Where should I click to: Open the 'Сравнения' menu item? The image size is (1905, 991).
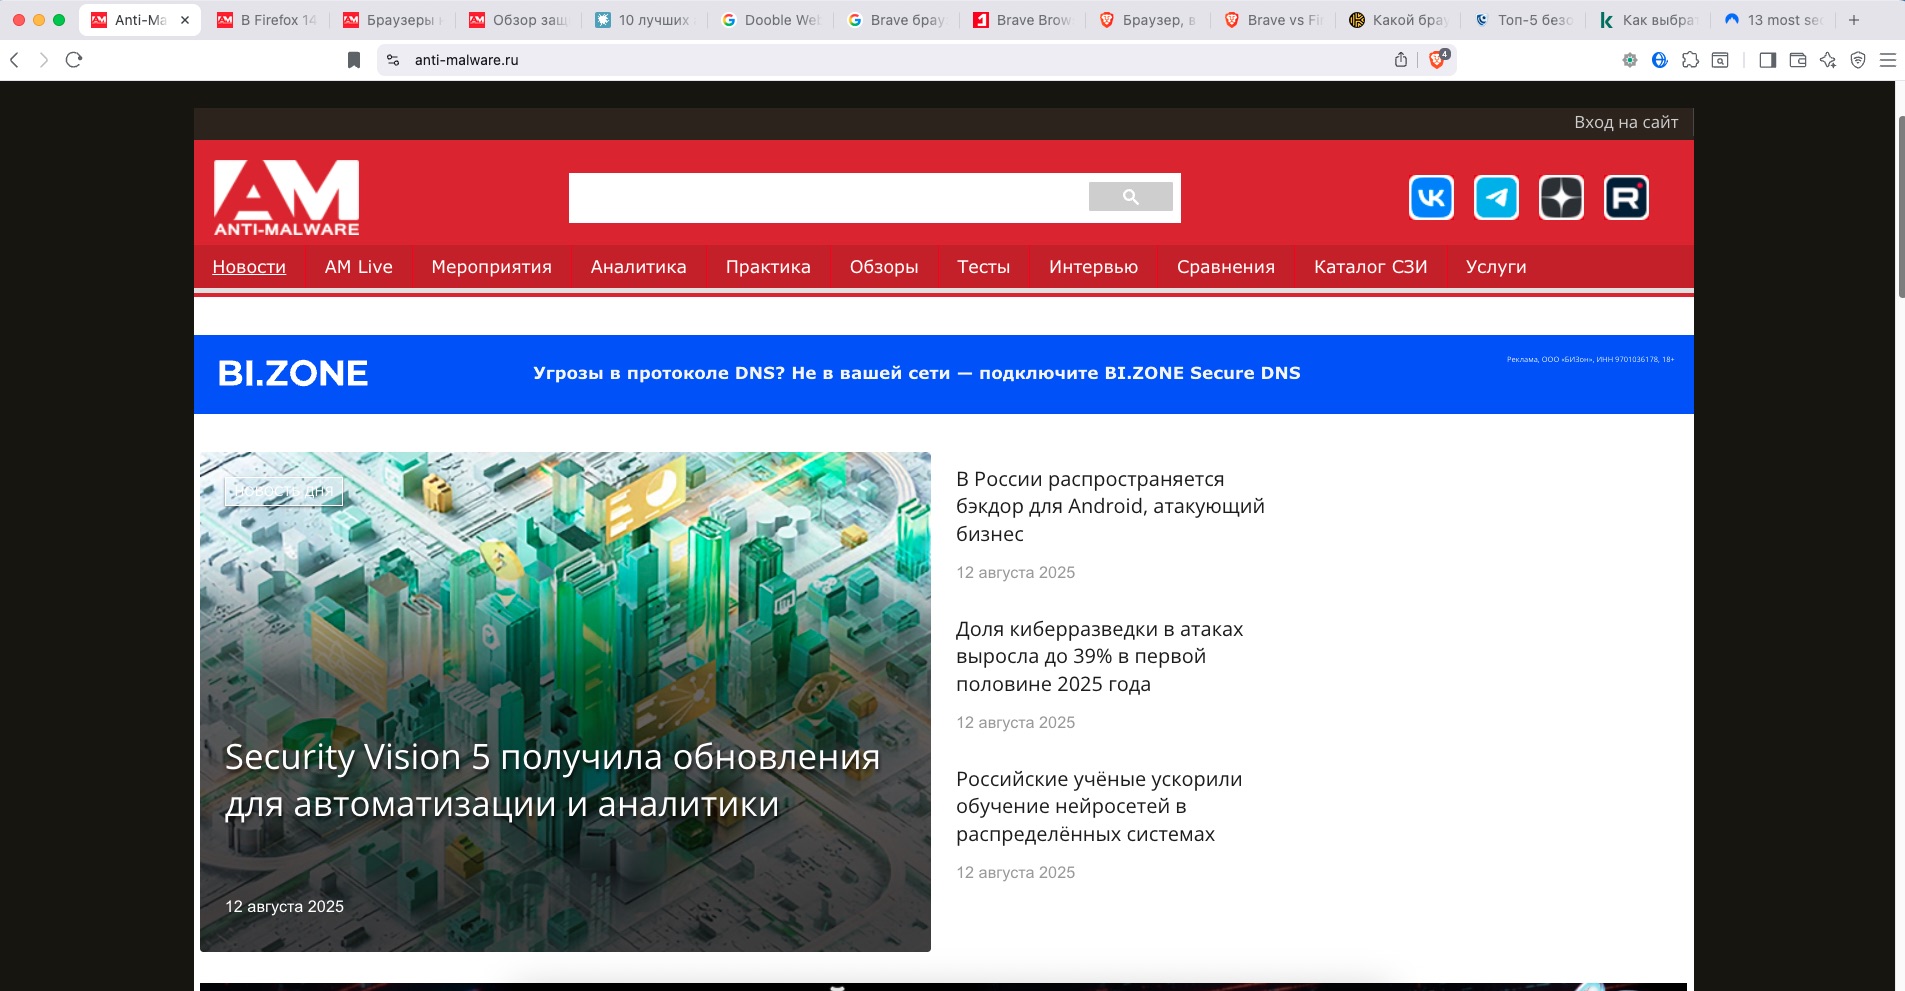(x=1226, y=267)
